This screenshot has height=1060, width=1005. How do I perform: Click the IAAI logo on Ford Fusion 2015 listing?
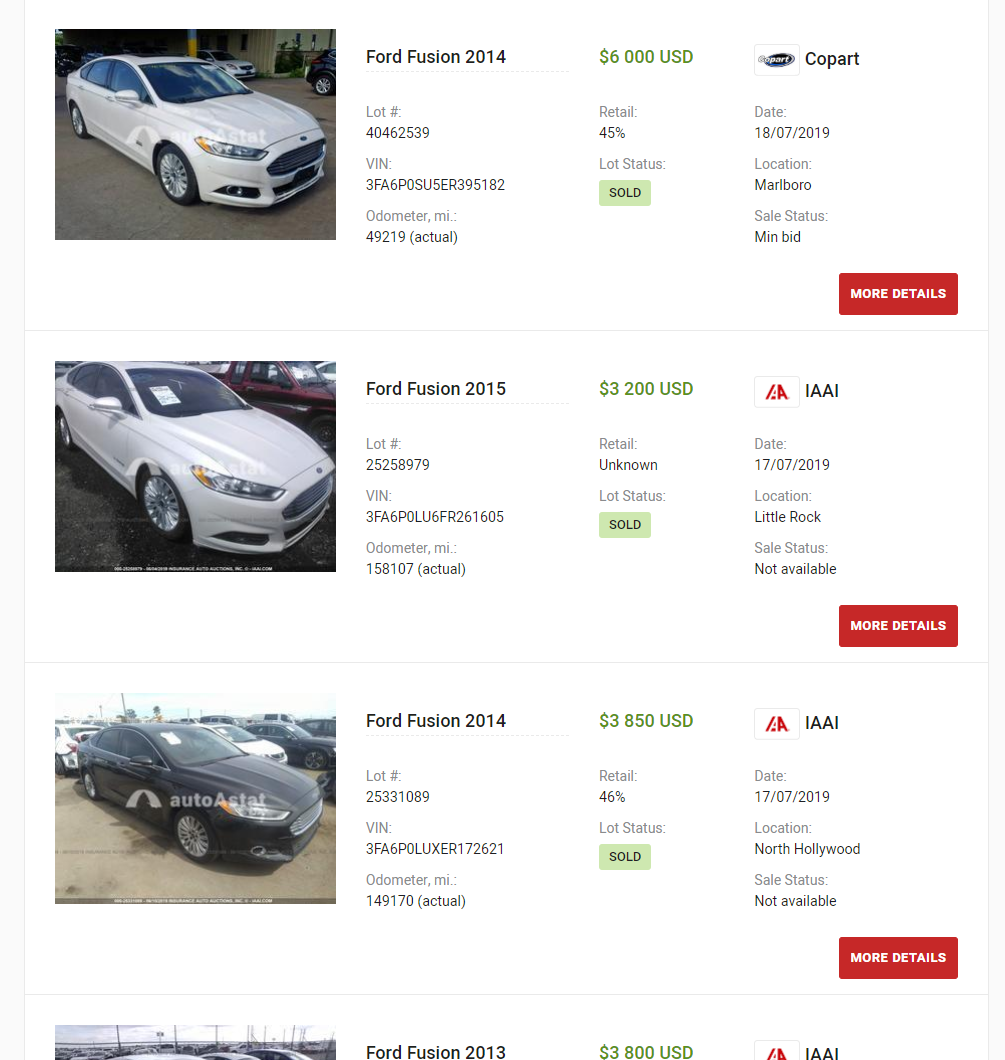776,392
